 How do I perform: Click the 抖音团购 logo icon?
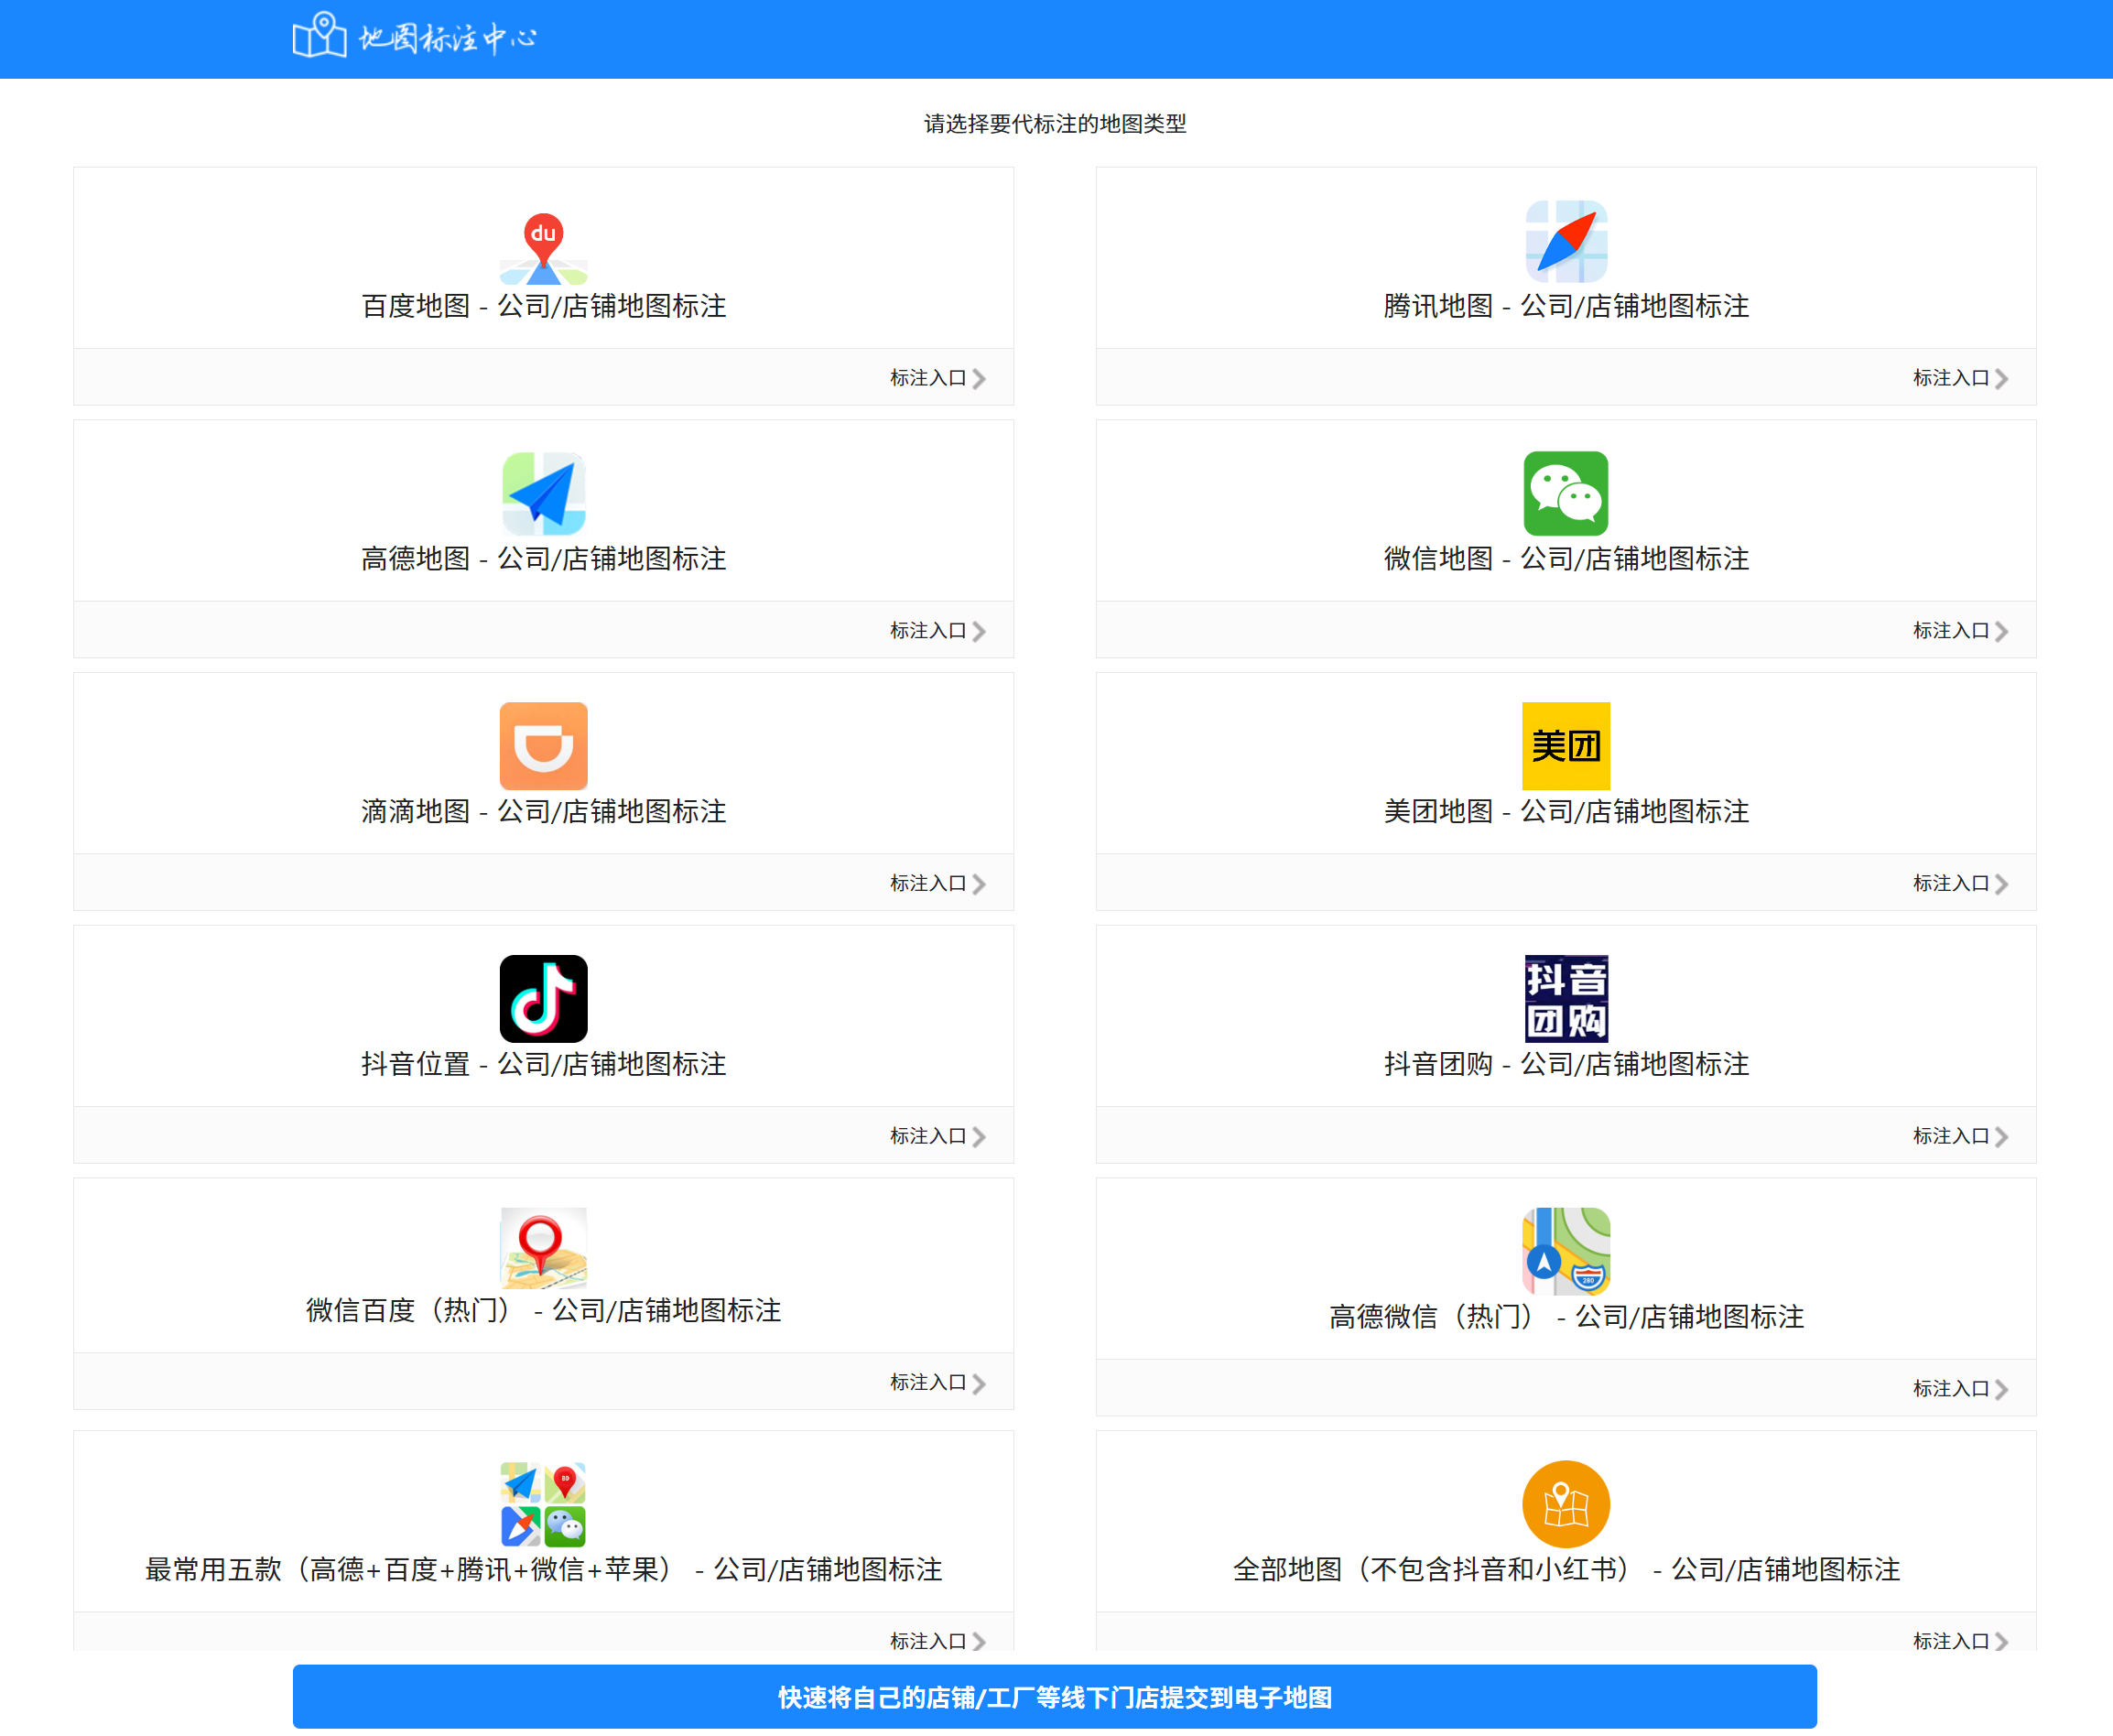(x=1566, y=999)
